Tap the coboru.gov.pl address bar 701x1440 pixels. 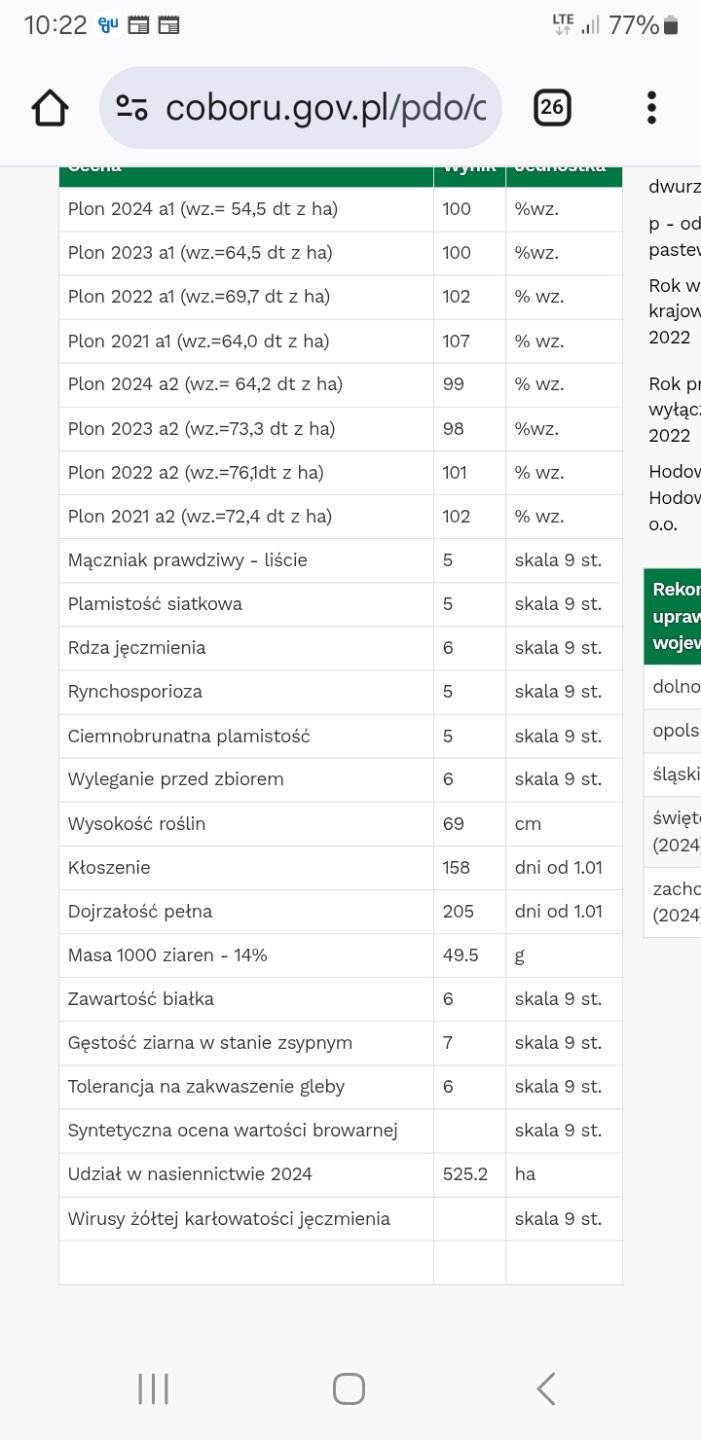point(325,108)
